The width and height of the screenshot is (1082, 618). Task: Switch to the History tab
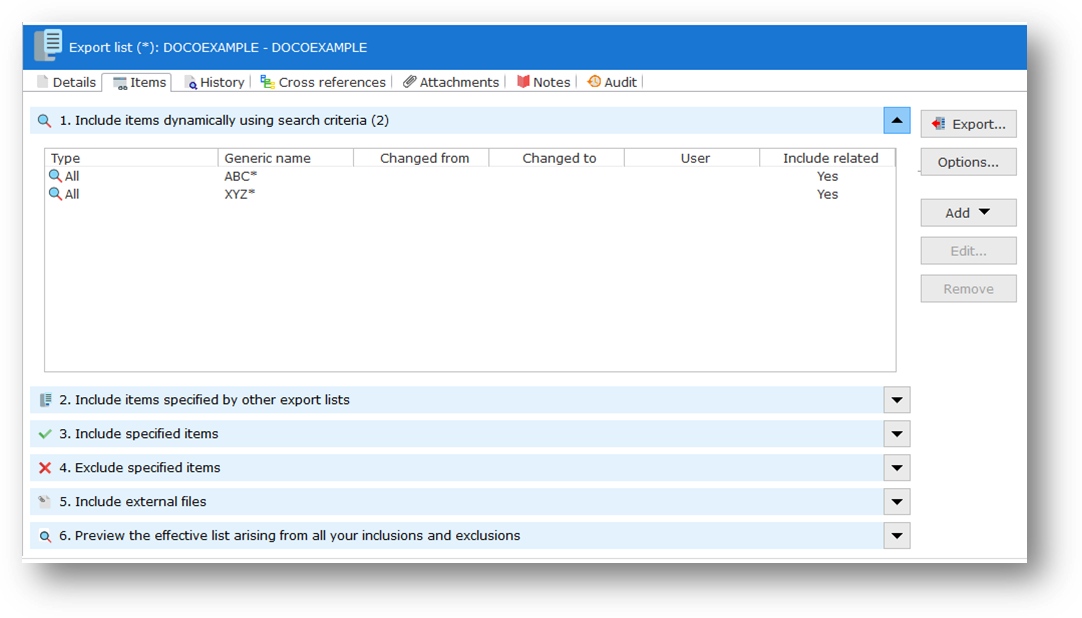214,82
